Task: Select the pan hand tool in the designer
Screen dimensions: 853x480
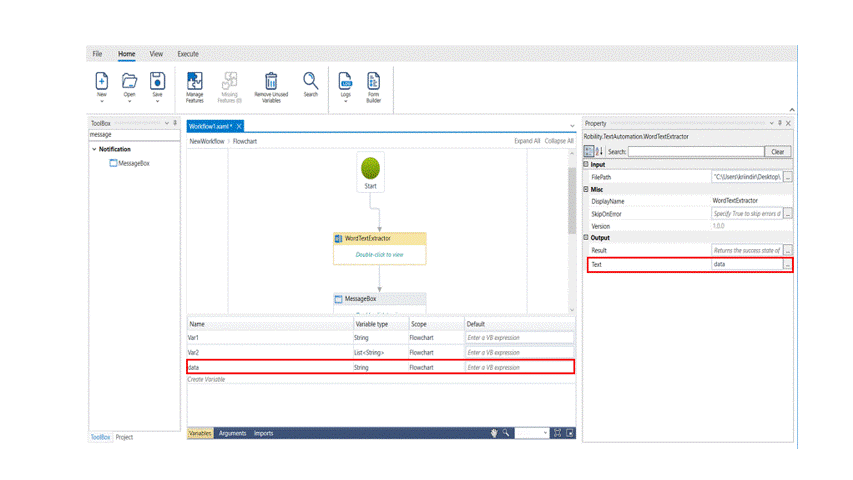Action: [x=493, y=433]
